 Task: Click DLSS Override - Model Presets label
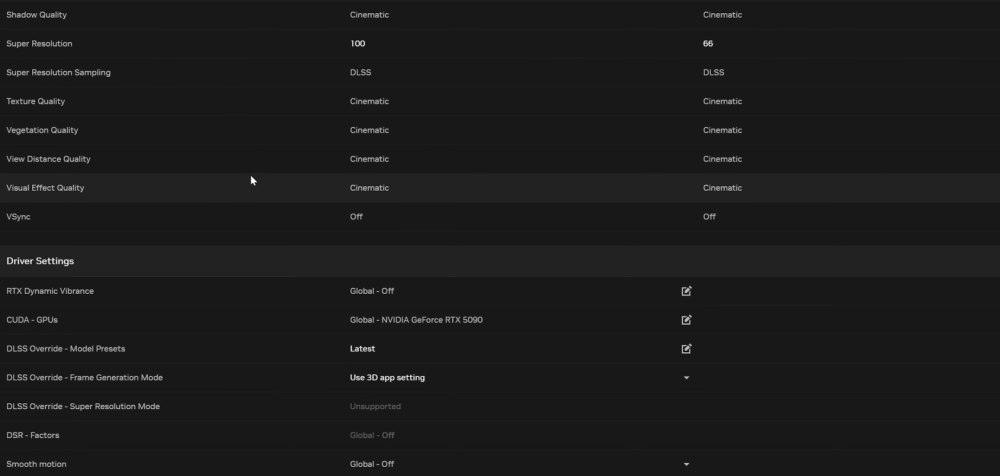(66, 349)
